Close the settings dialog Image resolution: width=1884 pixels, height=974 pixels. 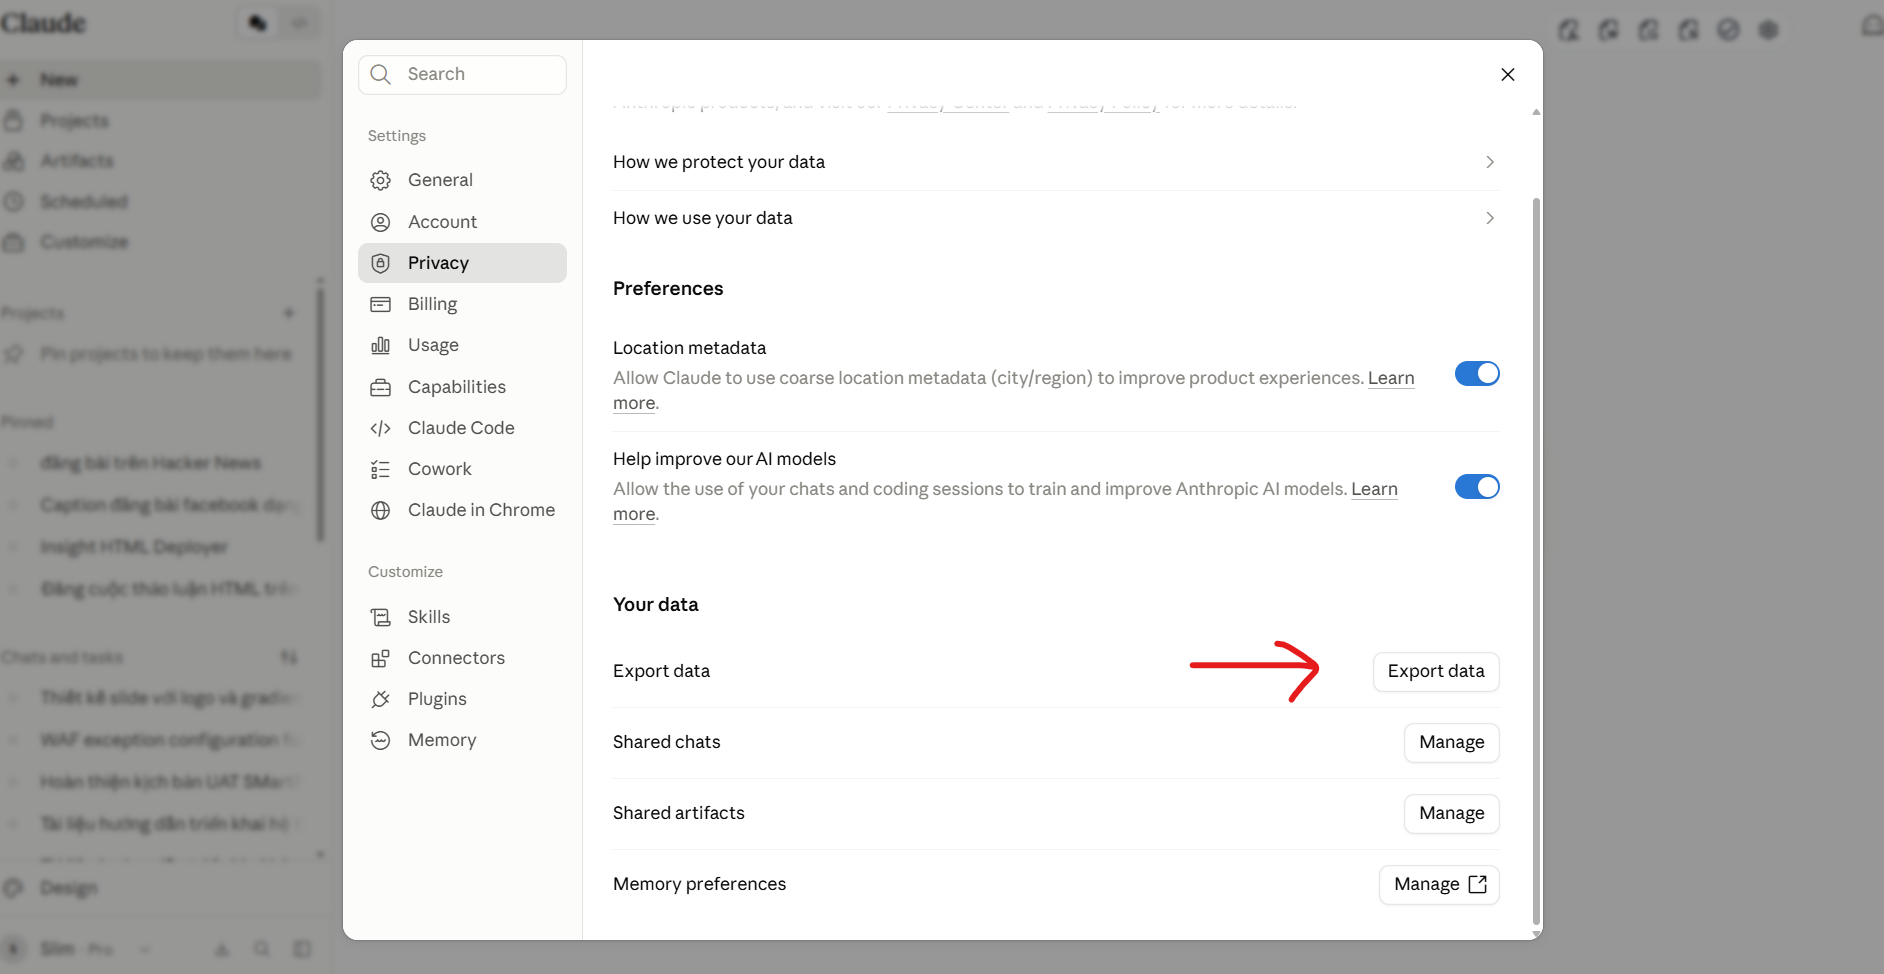click(x=1508, y=74)
